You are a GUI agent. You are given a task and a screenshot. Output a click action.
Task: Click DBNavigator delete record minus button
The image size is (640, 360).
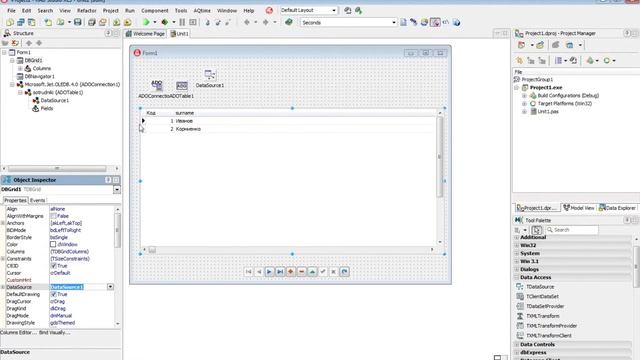[302, 272]
